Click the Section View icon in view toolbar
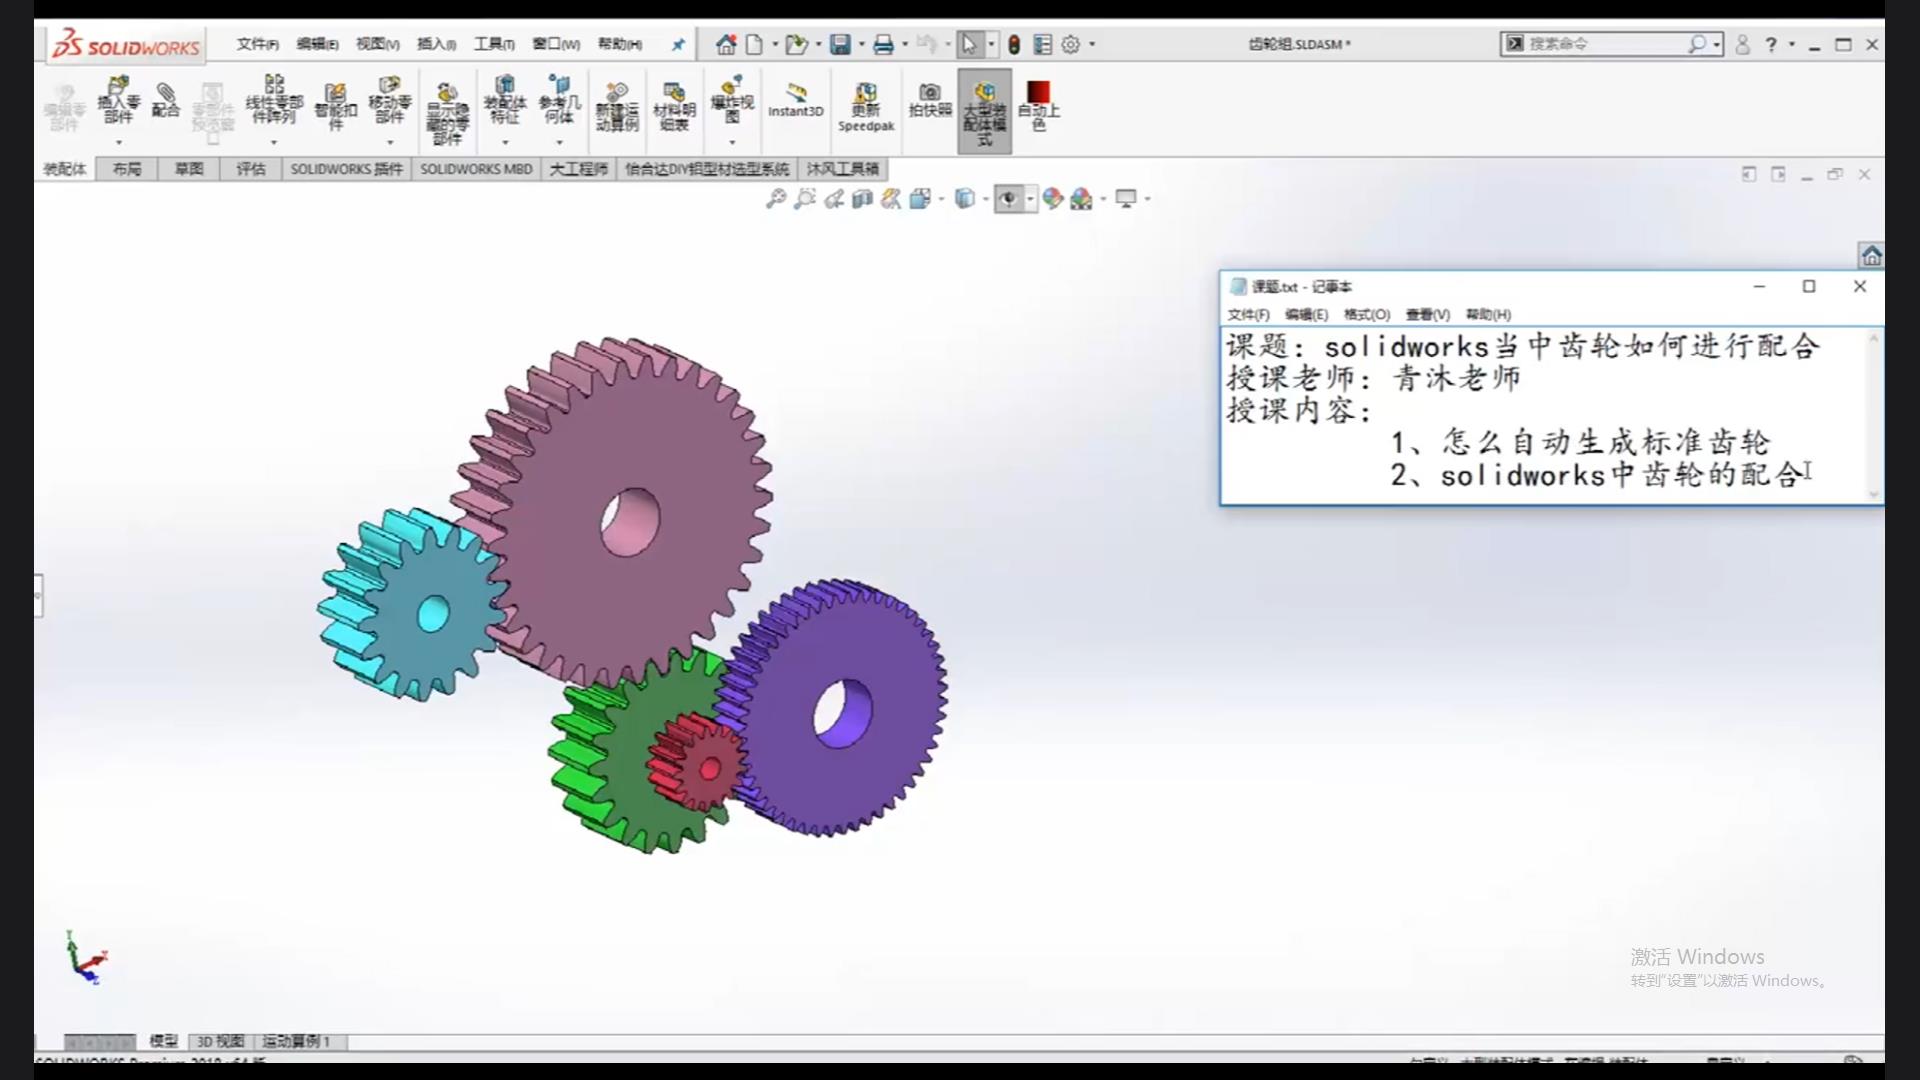 862,199
